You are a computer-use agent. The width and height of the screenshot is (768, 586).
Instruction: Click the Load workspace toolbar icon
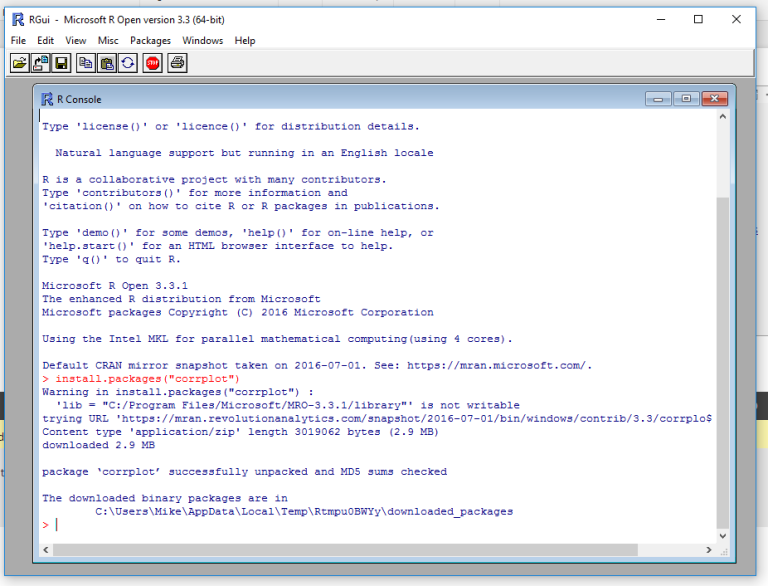41,63
